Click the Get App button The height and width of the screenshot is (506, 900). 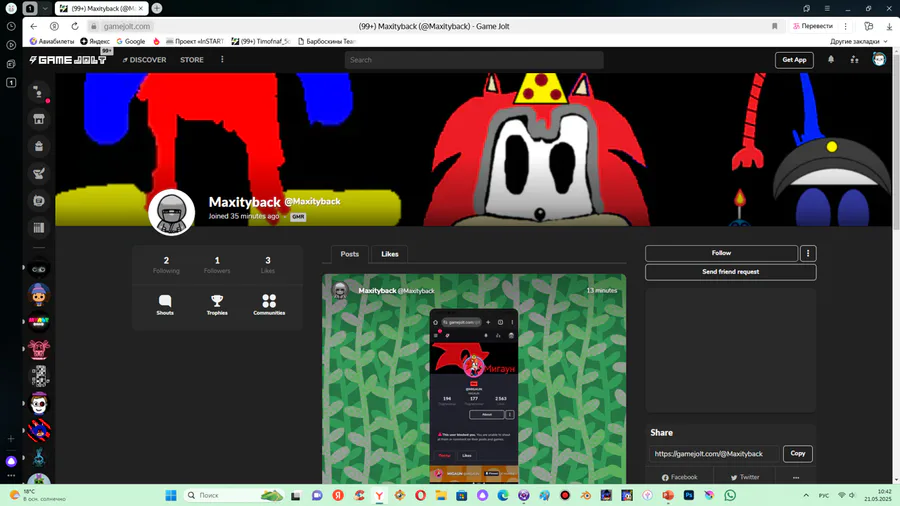(794, 60)
